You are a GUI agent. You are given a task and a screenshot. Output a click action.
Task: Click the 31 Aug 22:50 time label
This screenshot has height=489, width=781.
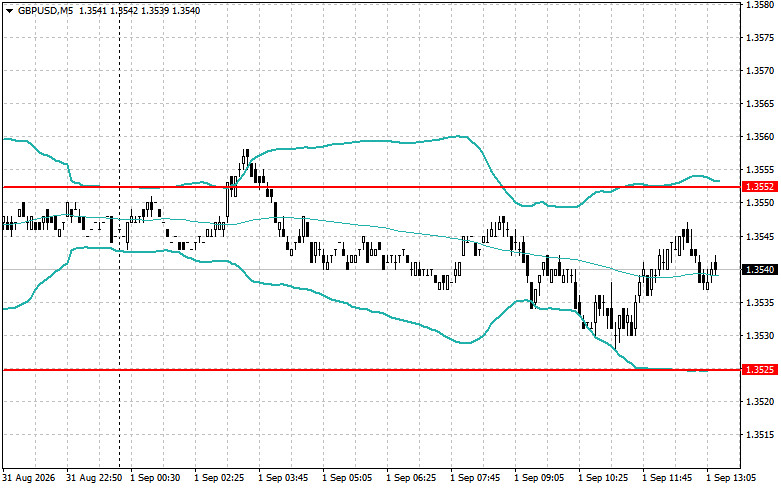[94, 478]
